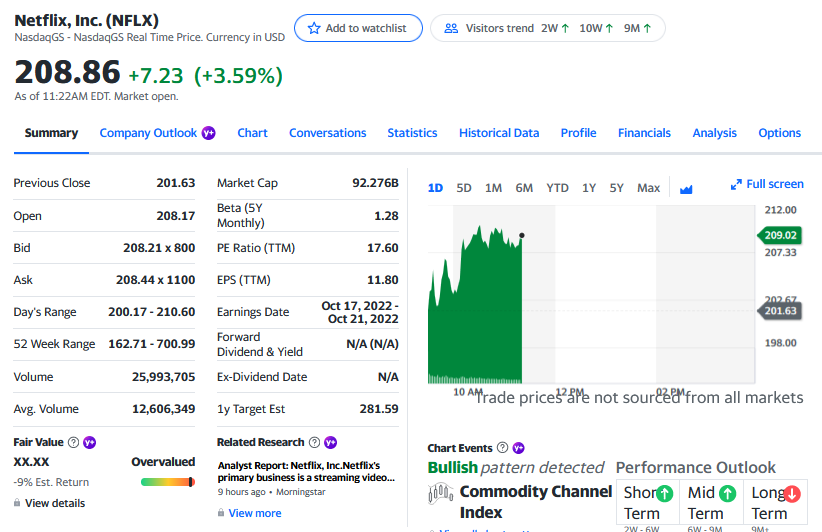Click the Fair Value gradient indicator bar
Viewport: 822px width, 532px height.
click(x=168, y=482)
